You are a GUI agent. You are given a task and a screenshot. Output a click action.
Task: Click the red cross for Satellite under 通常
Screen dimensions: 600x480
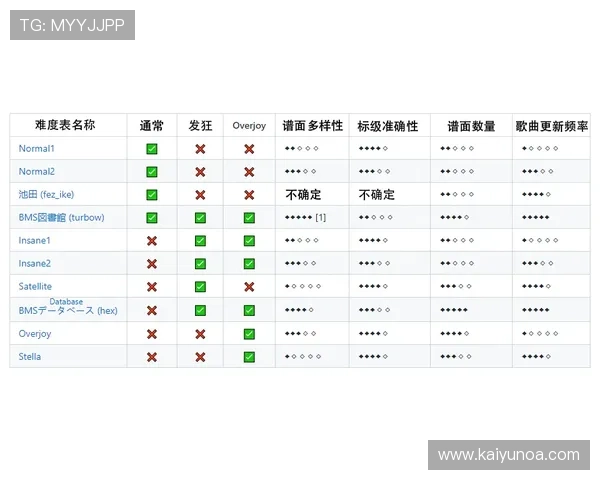tap(152, 287)
